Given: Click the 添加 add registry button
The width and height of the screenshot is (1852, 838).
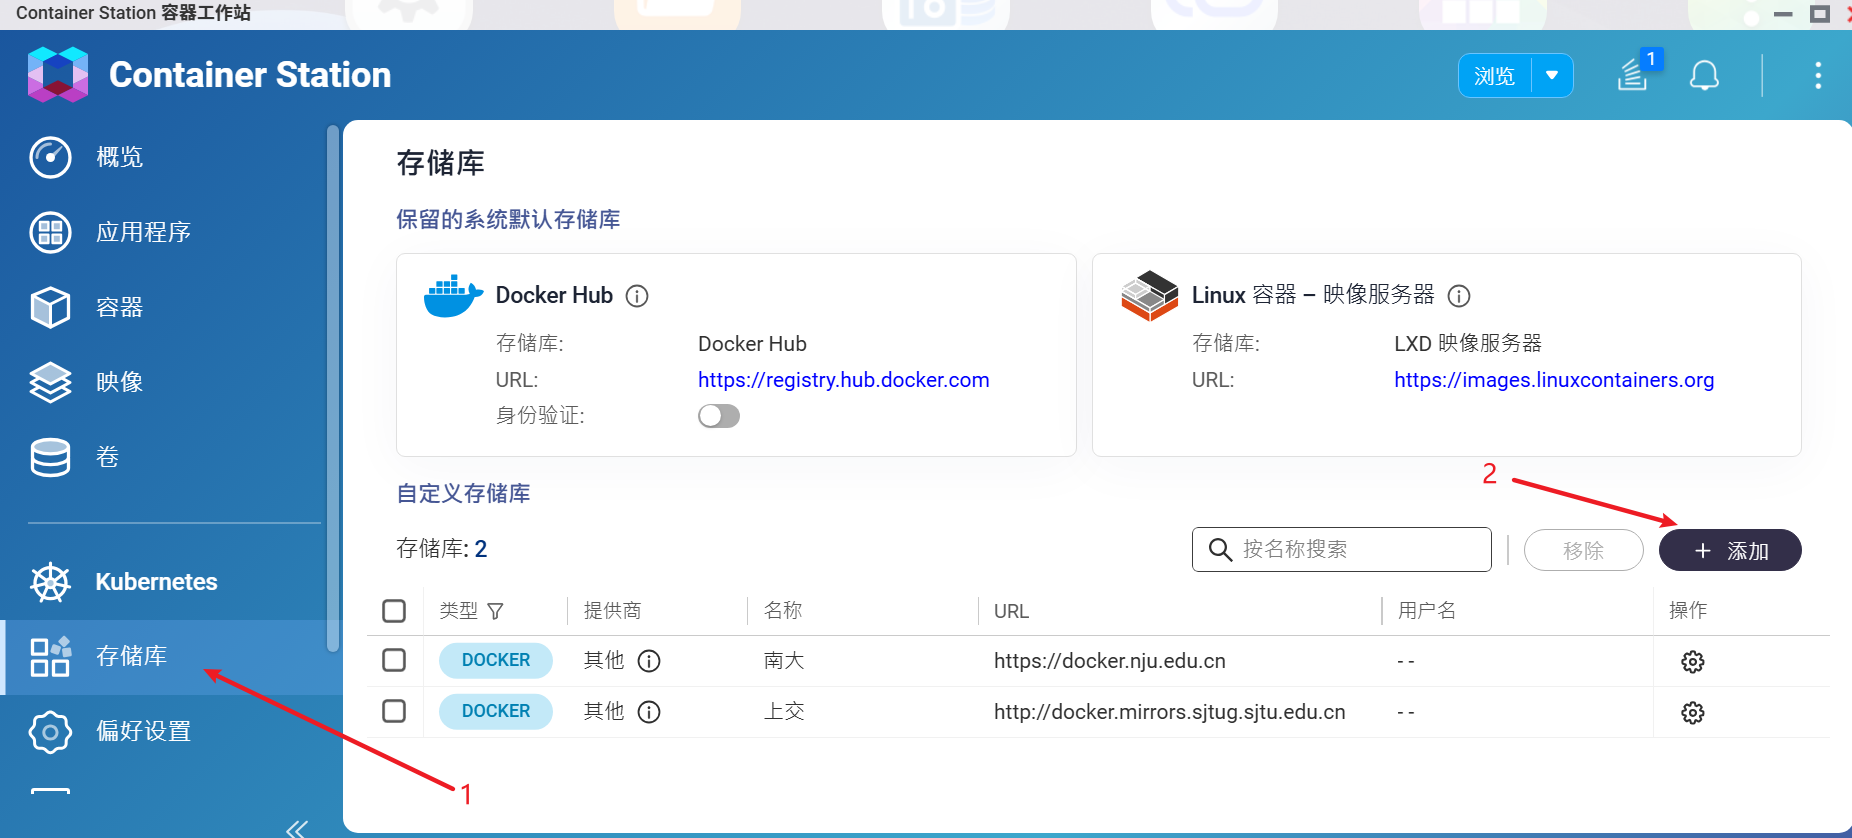Looking at the screenshot, I should tap(1730, 550).
